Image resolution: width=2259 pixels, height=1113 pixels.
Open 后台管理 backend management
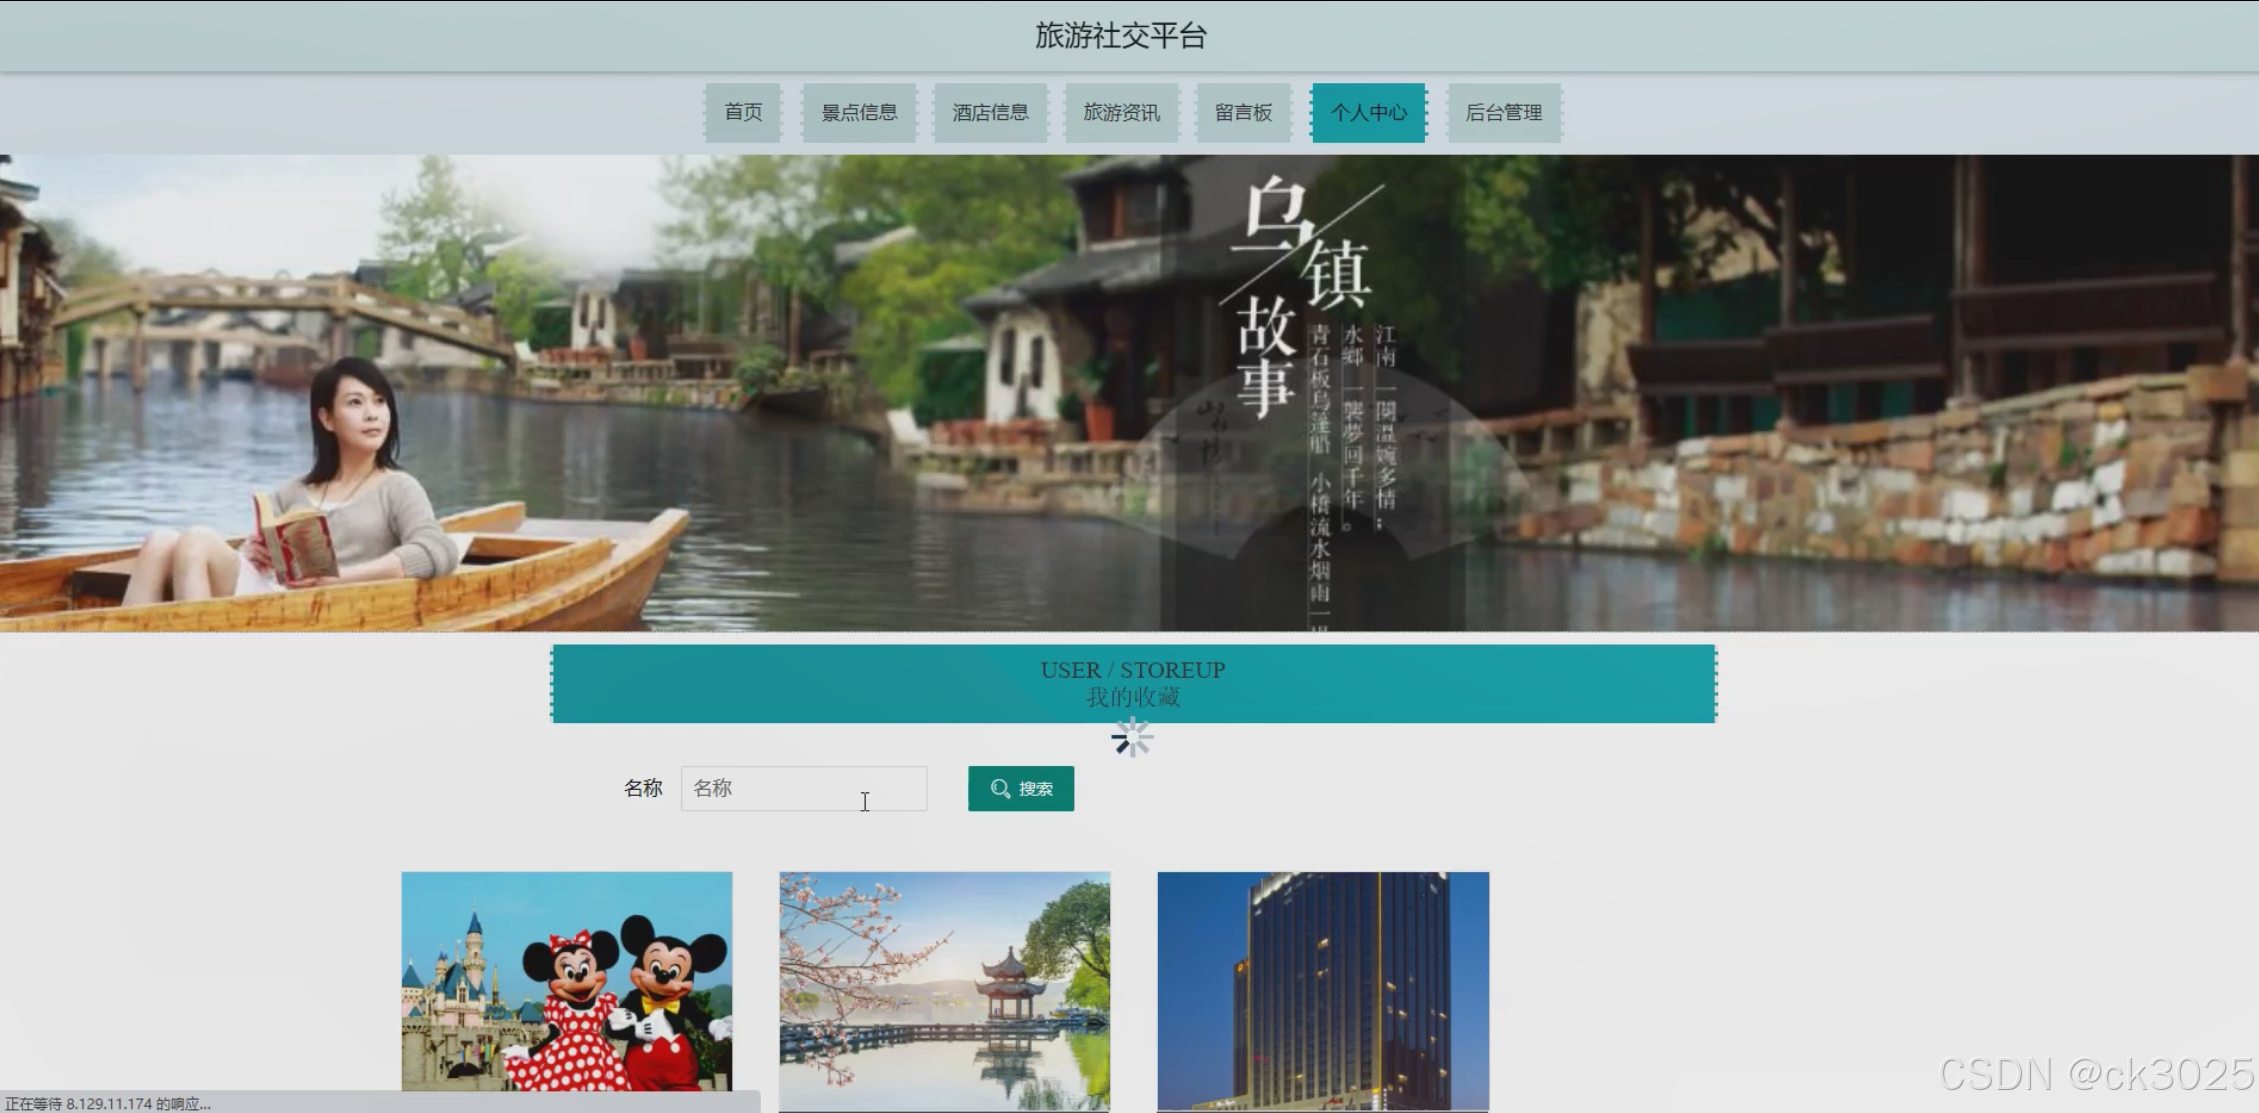[x=1503, y=112]
